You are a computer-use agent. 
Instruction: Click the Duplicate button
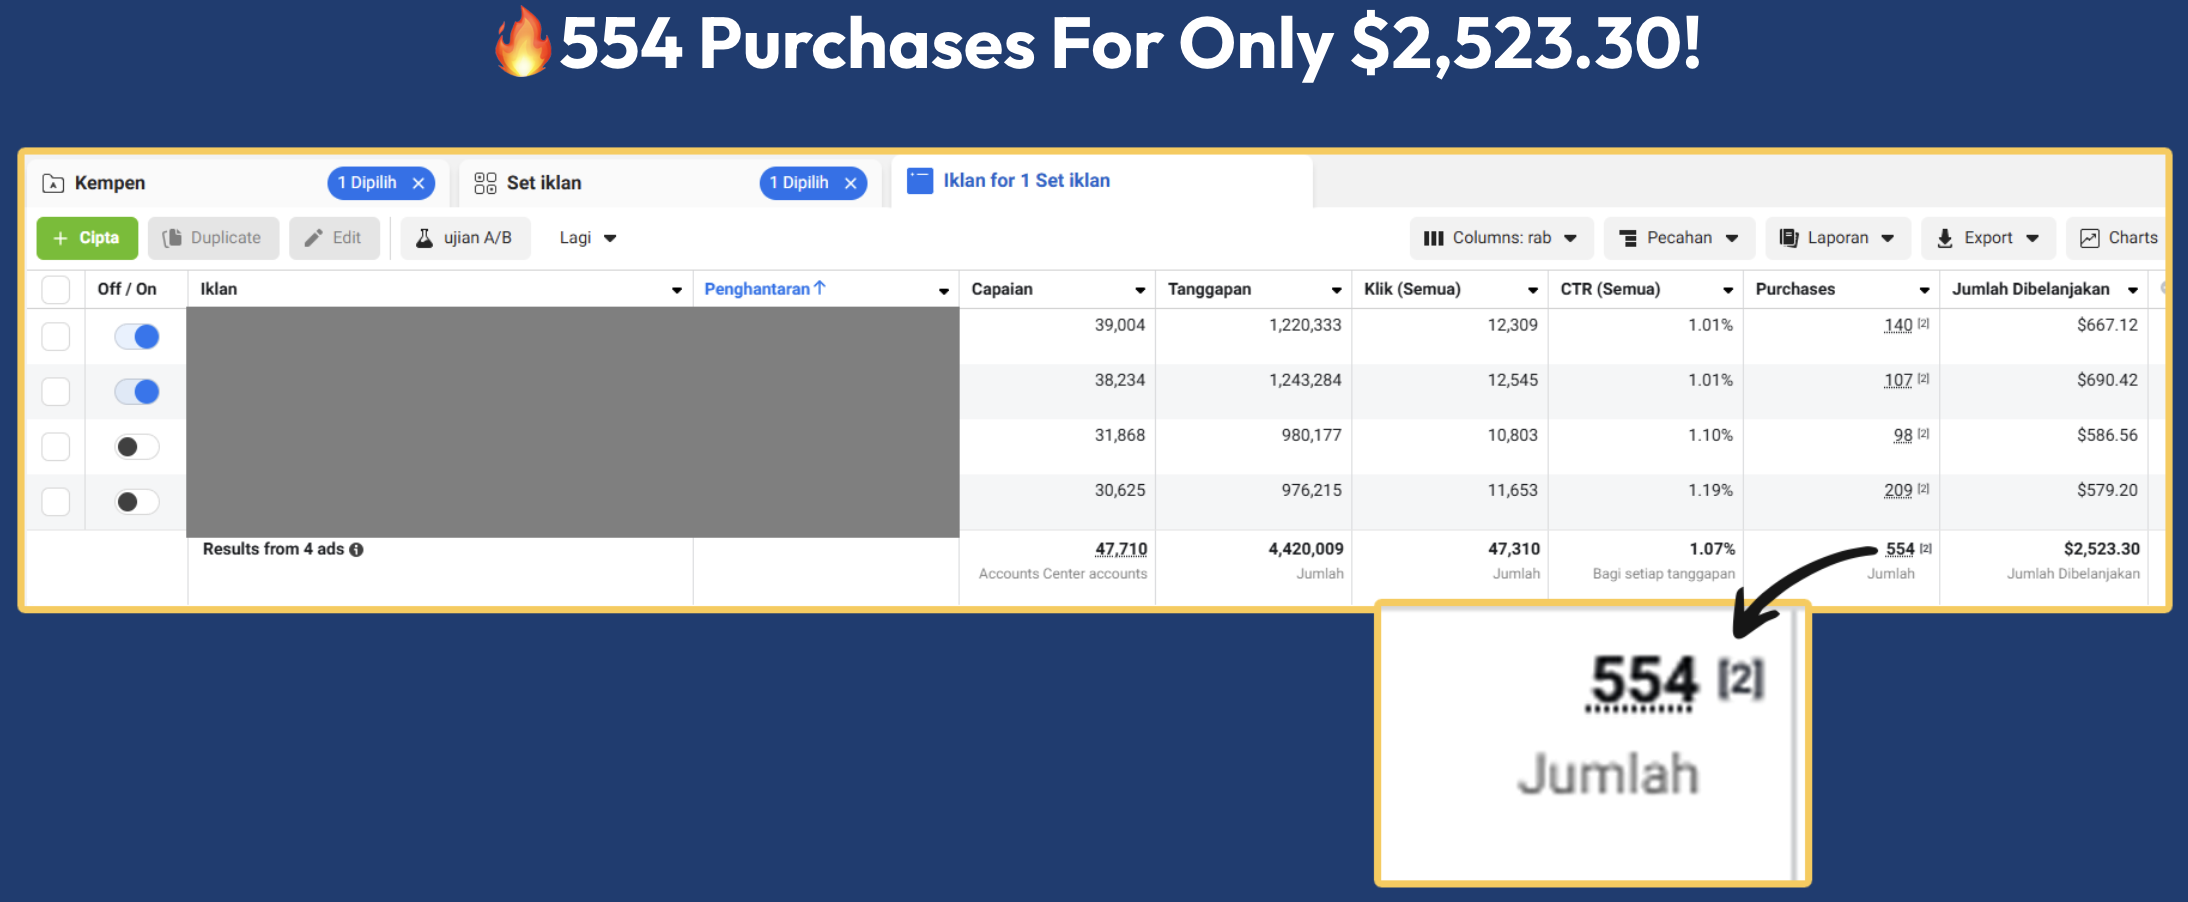213,238
